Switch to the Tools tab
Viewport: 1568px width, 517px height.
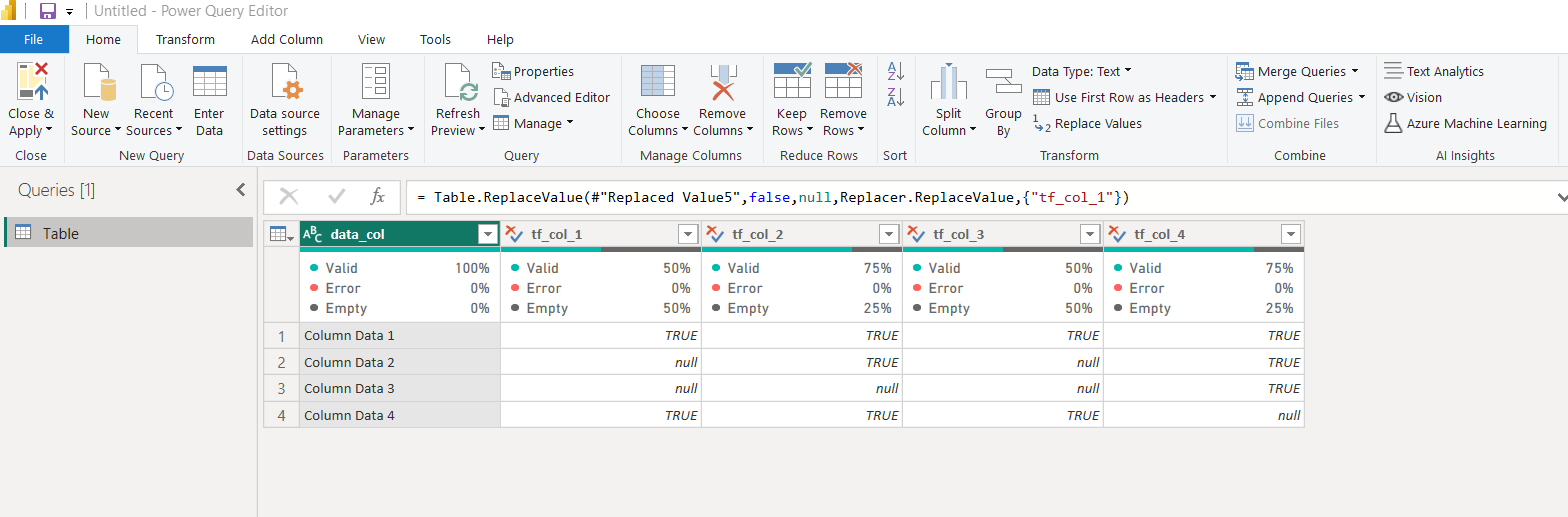pos(435,39)
